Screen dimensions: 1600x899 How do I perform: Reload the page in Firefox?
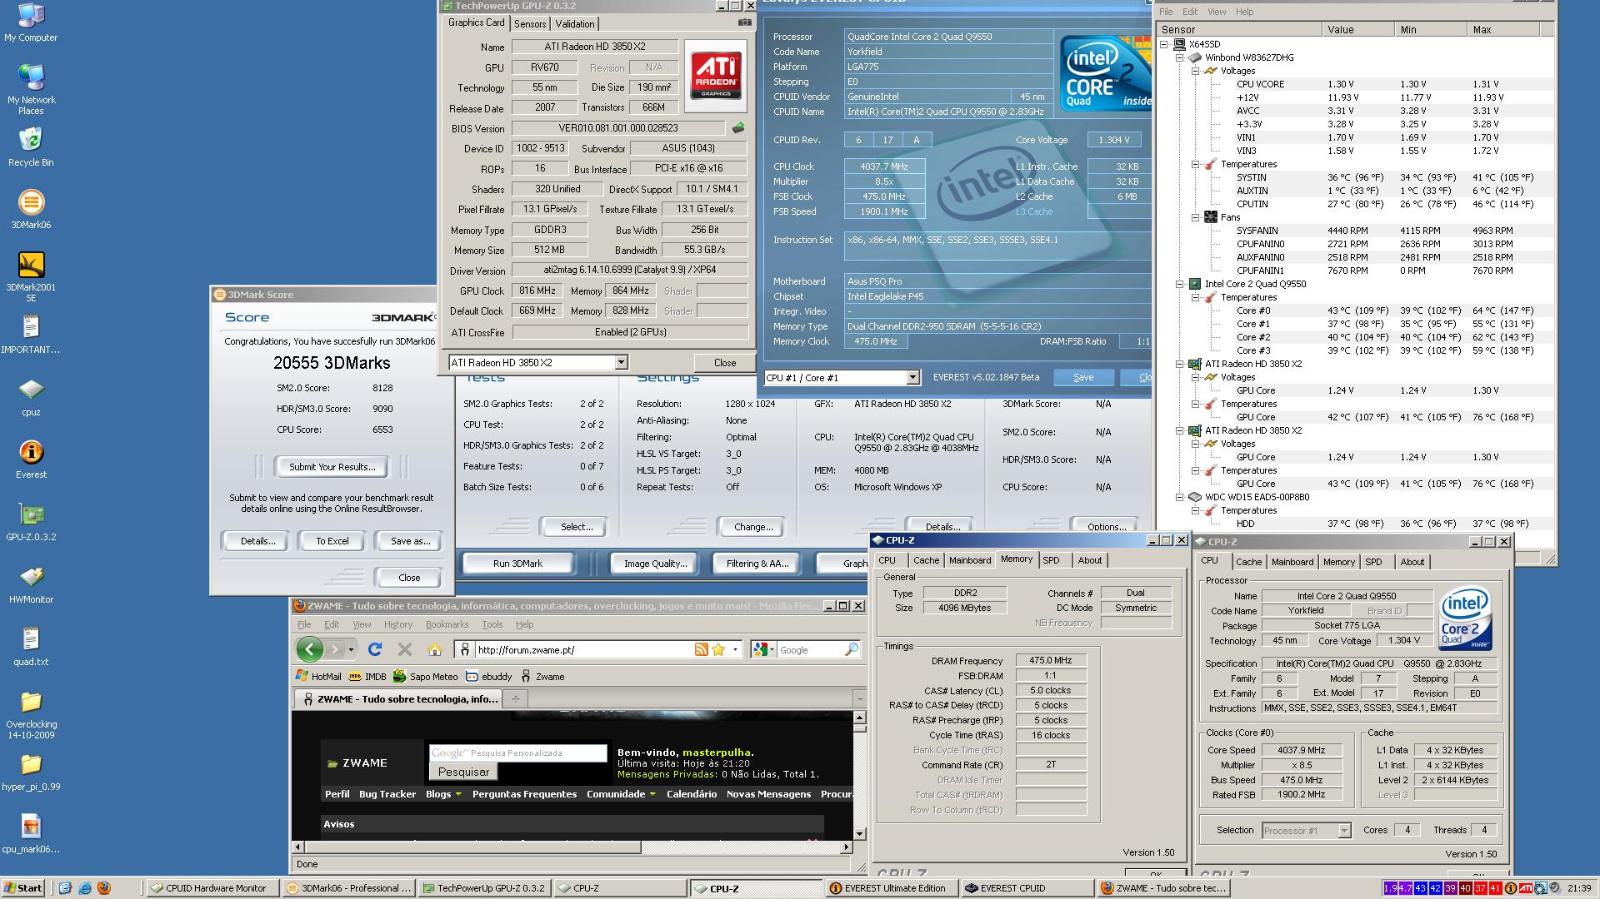tap(375, 649)
